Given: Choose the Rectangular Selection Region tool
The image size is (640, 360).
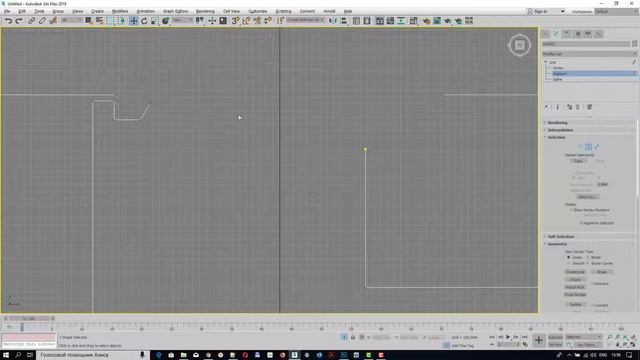Looking at the screenshot, I should [111, 20].
